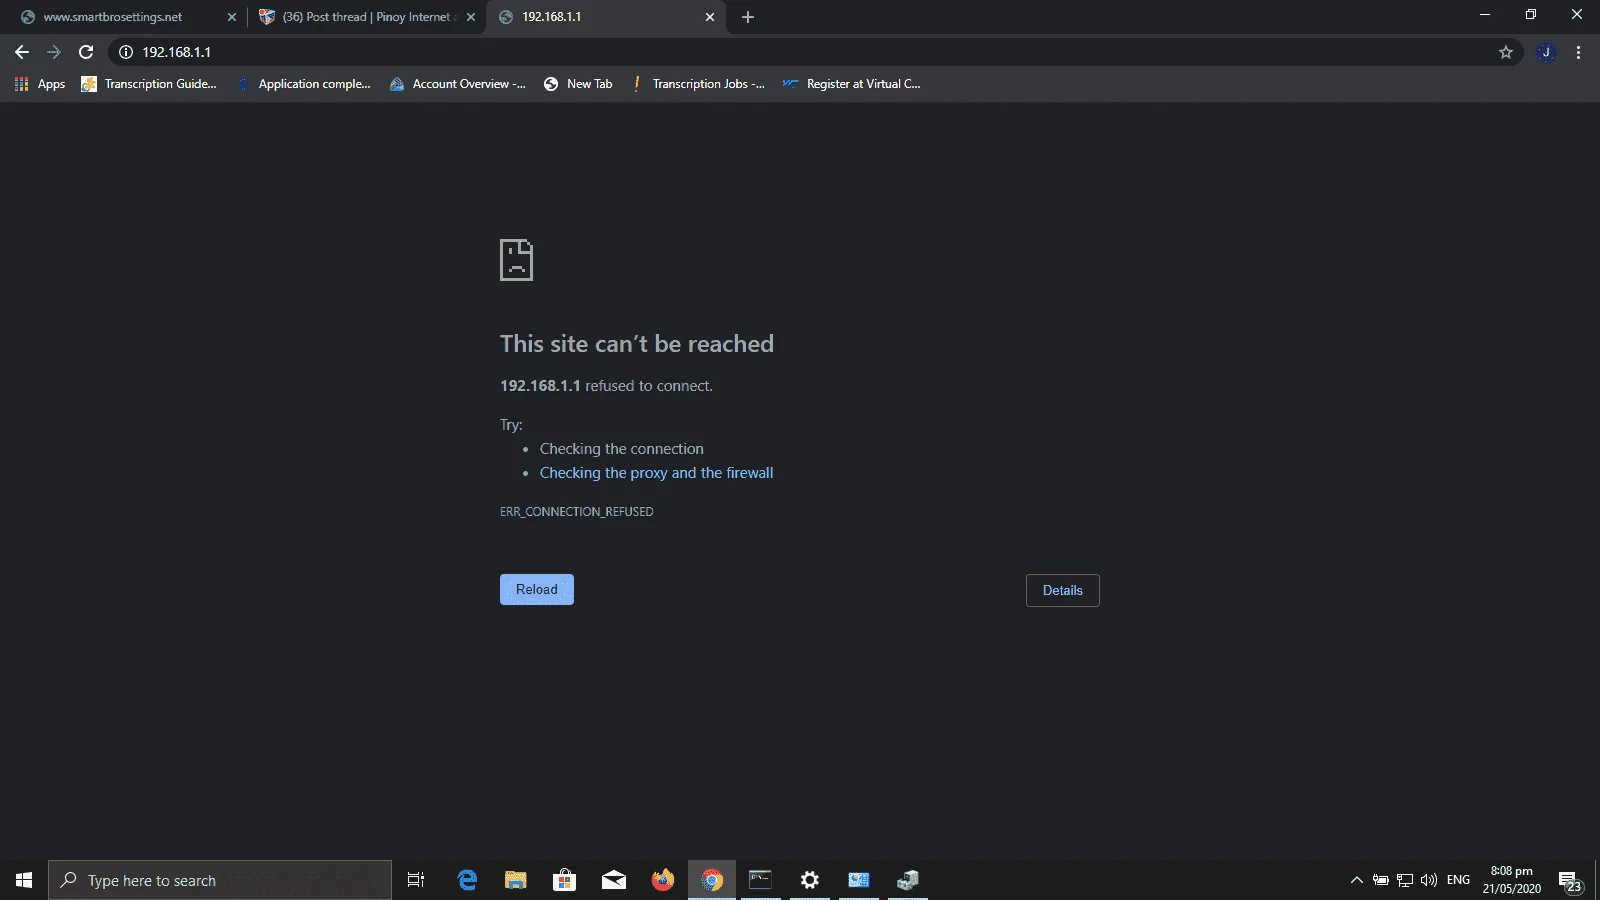Screen dimensions: 1600x900
Task: Open volume control tray icon
Action: pyautogui.click(x=1429, y=880)
